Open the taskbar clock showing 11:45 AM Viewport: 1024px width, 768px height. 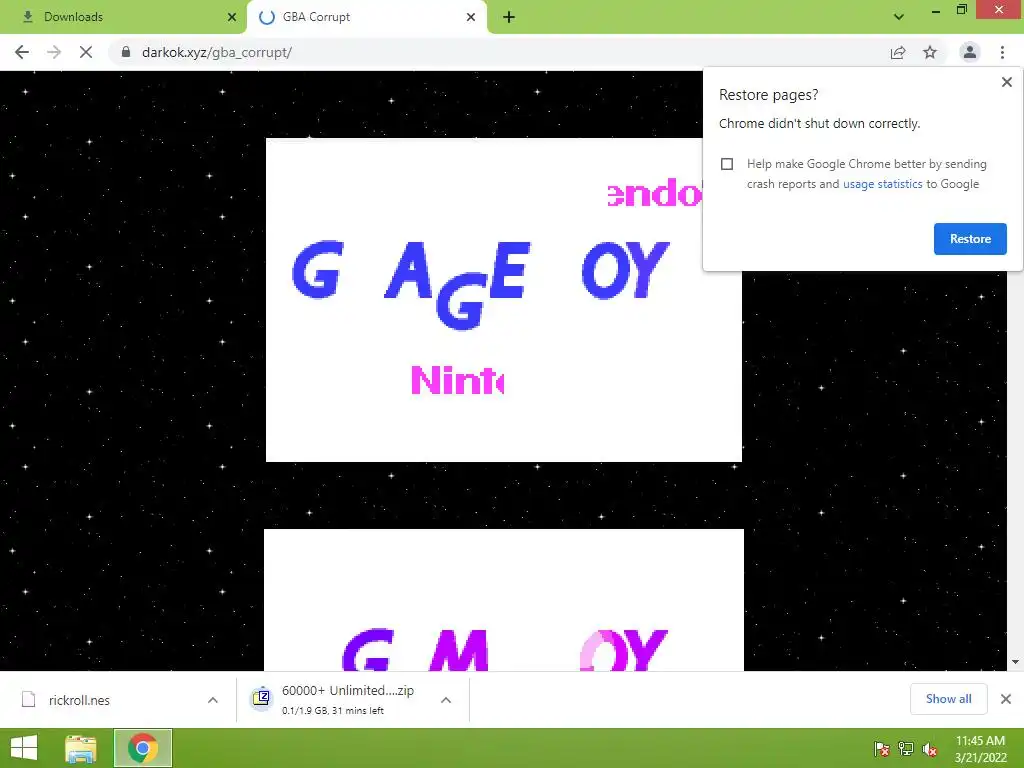(x=980, y=748)
